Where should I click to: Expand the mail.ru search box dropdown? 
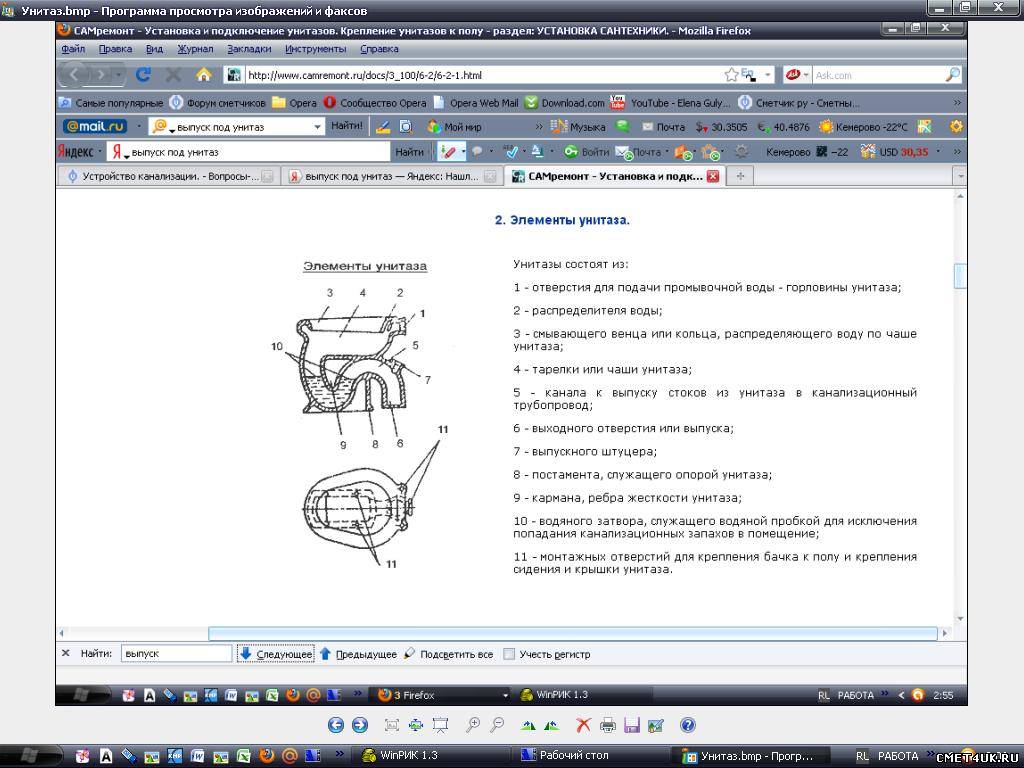[x=318, y=127]
